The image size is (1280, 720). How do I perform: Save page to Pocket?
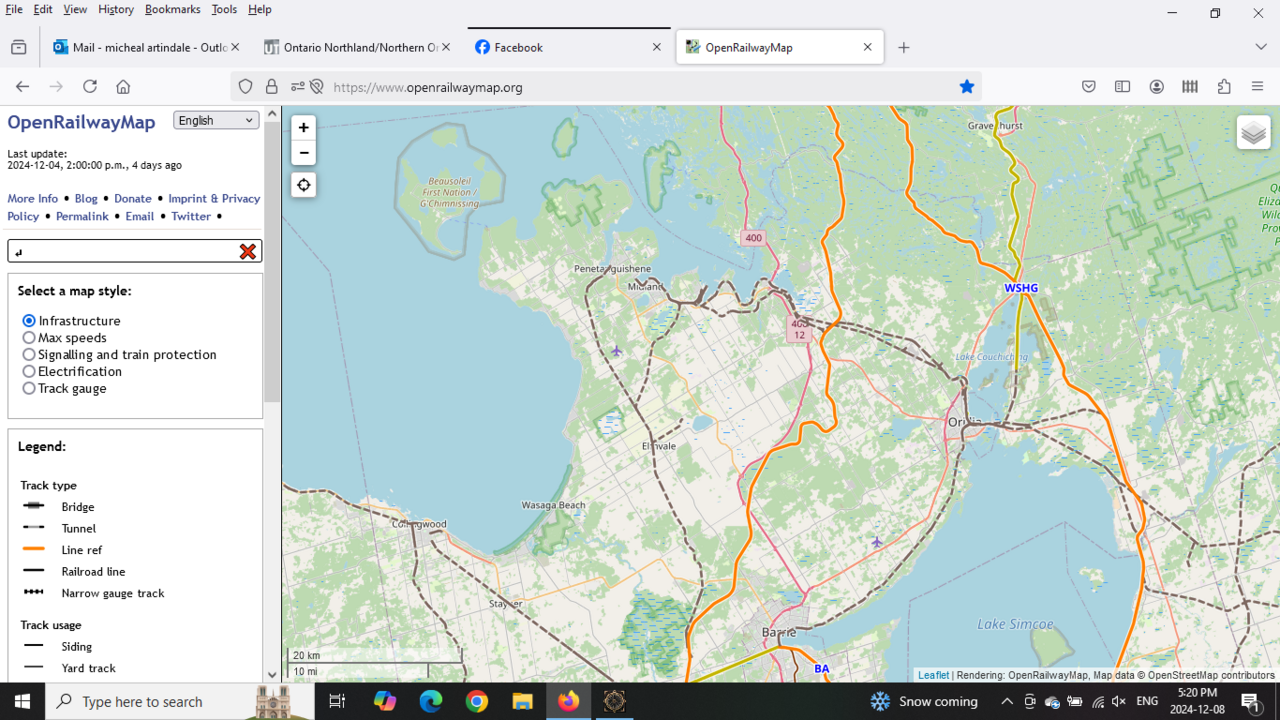(1089, 87)
